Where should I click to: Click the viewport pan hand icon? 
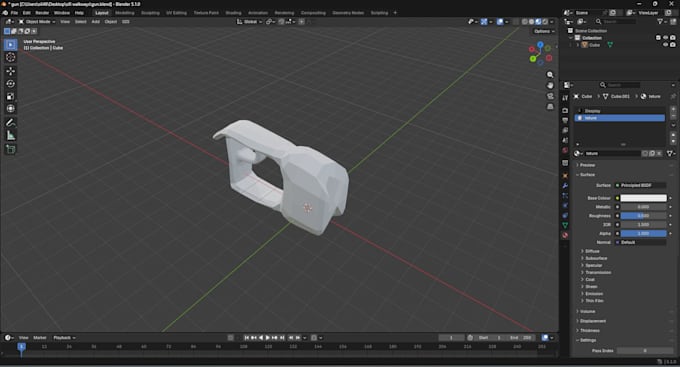[550, 85]
